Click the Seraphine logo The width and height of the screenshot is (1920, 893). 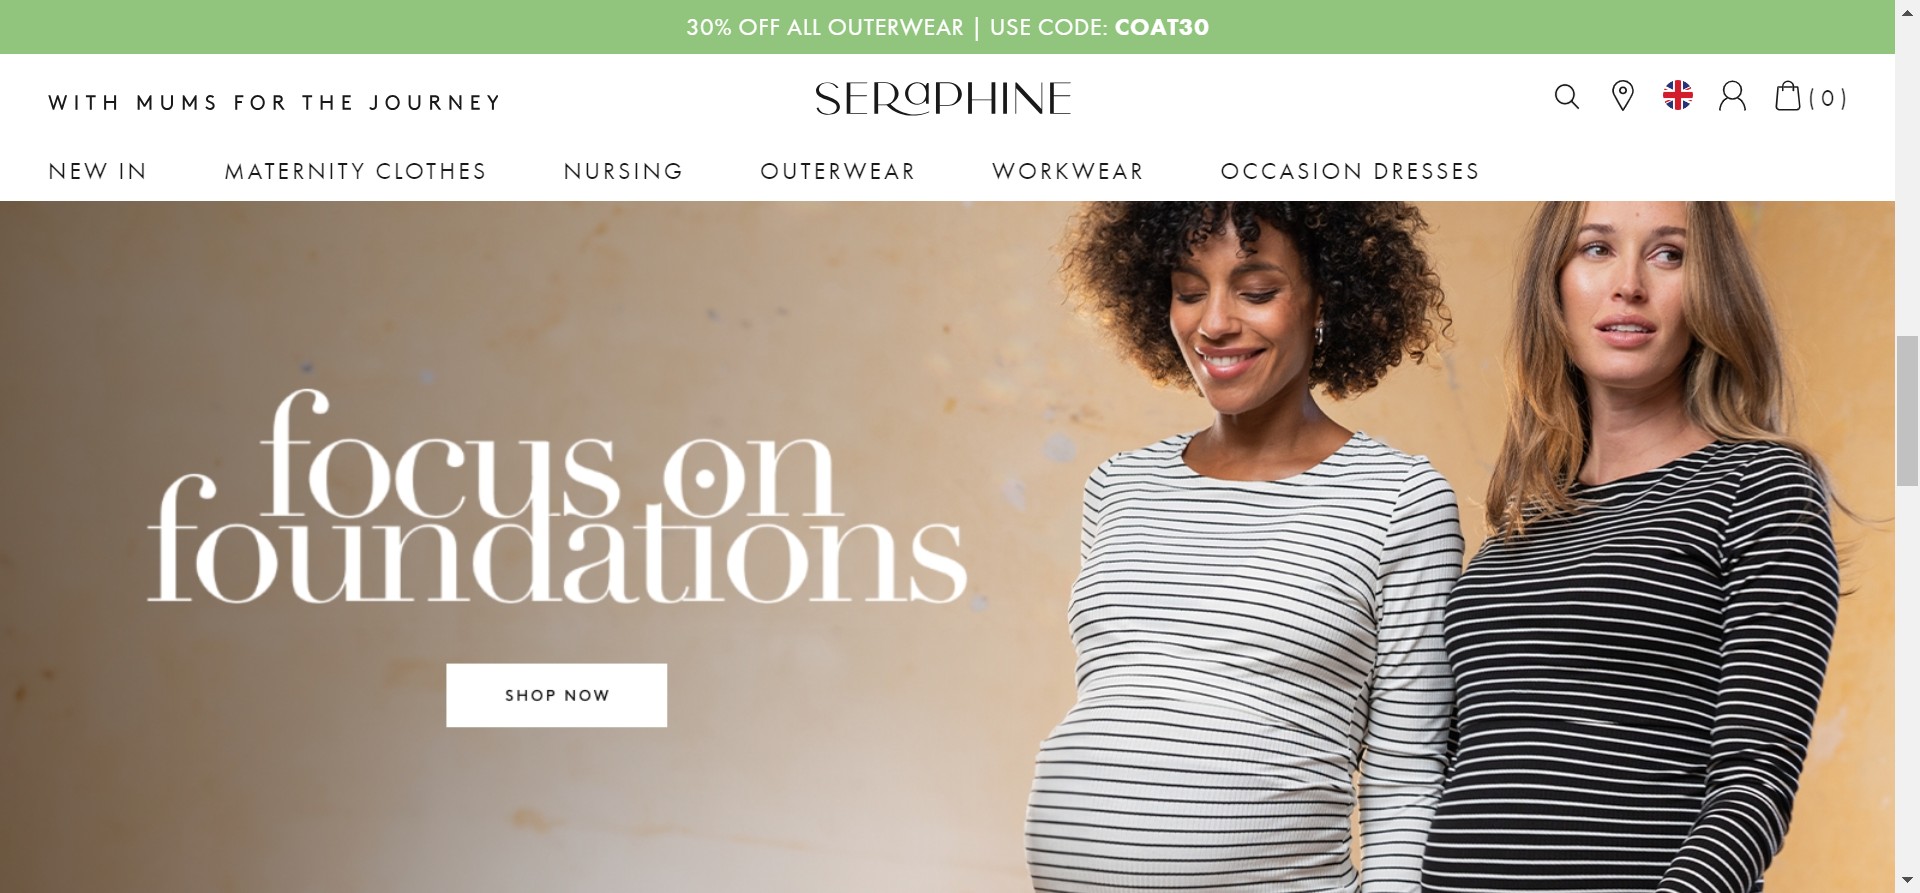click(943, 98)
